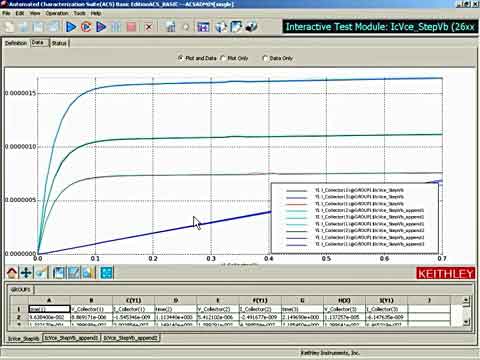Image resolution: width=480 pixels, height=360 pixels.
Task: Click the globe icon in top toolbar
Action: [221, 27]
